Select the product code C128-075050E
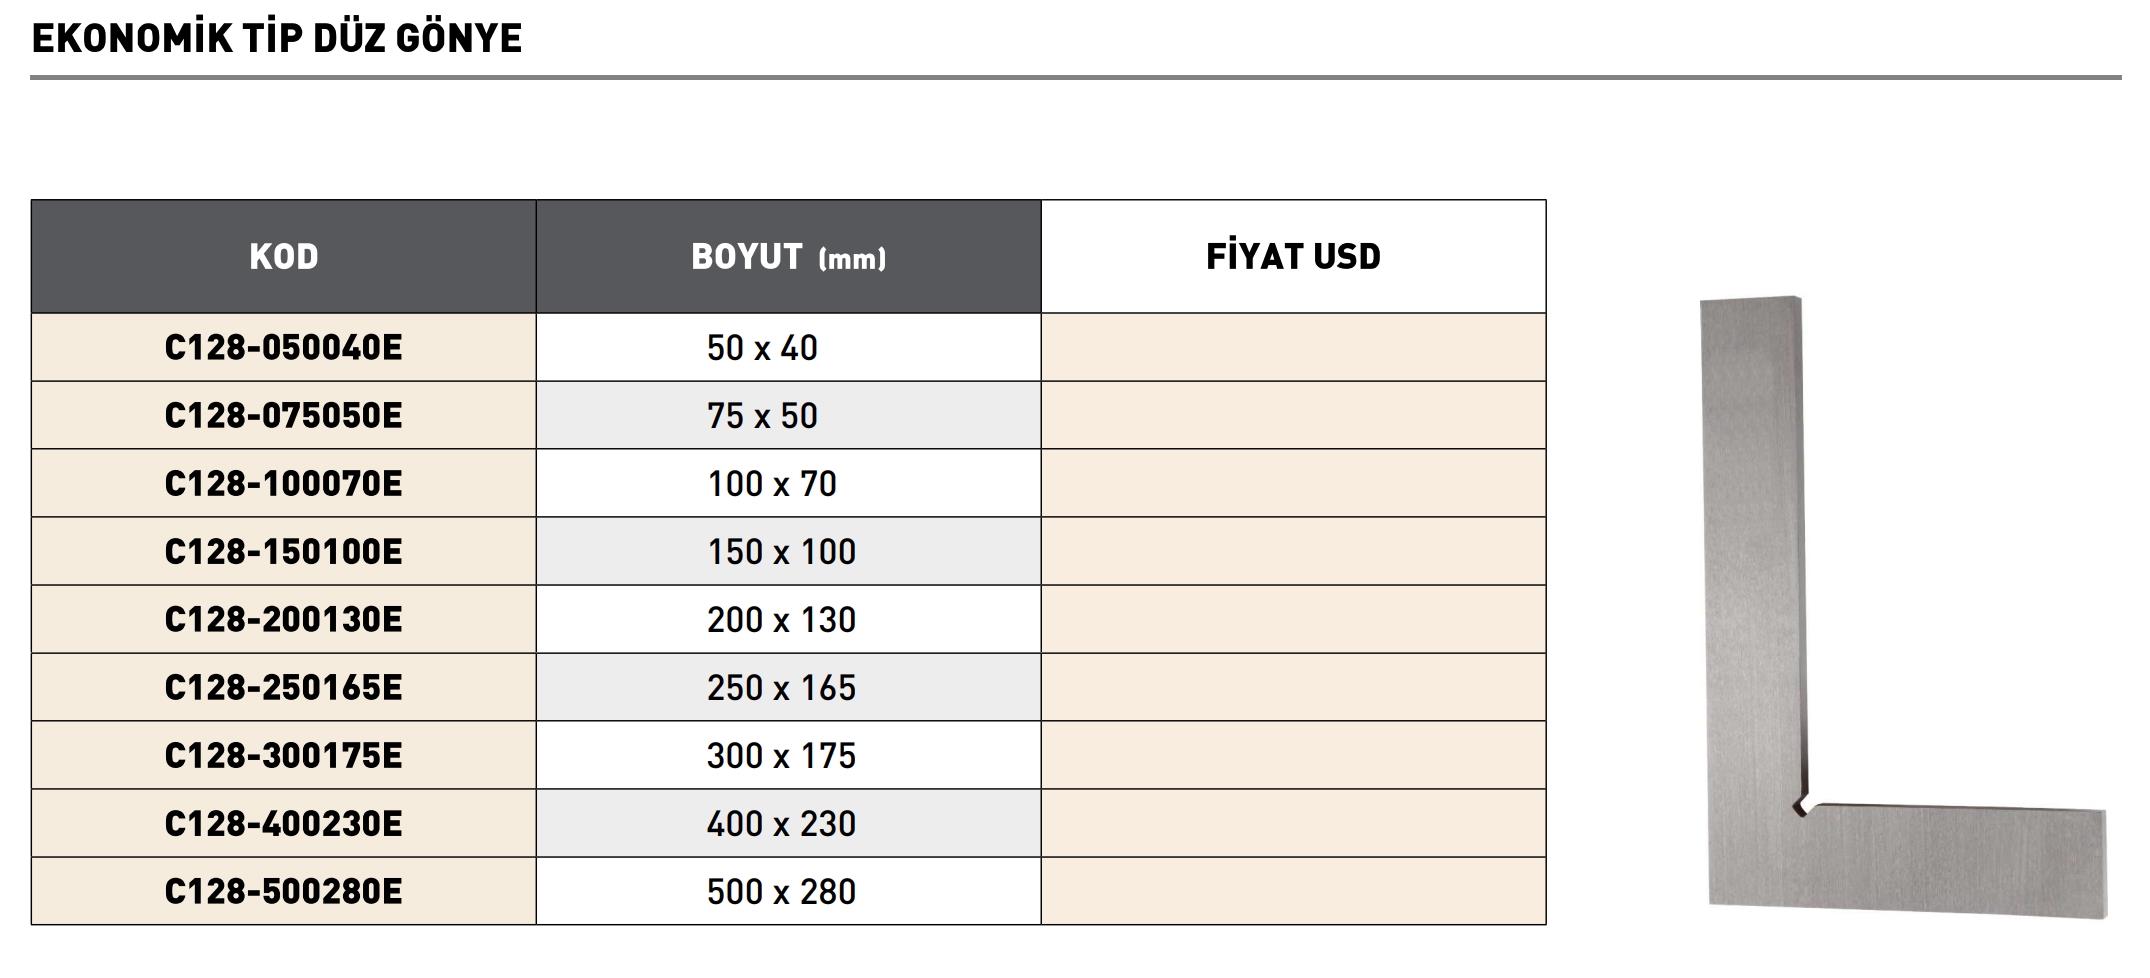 [x=284, y=416]
